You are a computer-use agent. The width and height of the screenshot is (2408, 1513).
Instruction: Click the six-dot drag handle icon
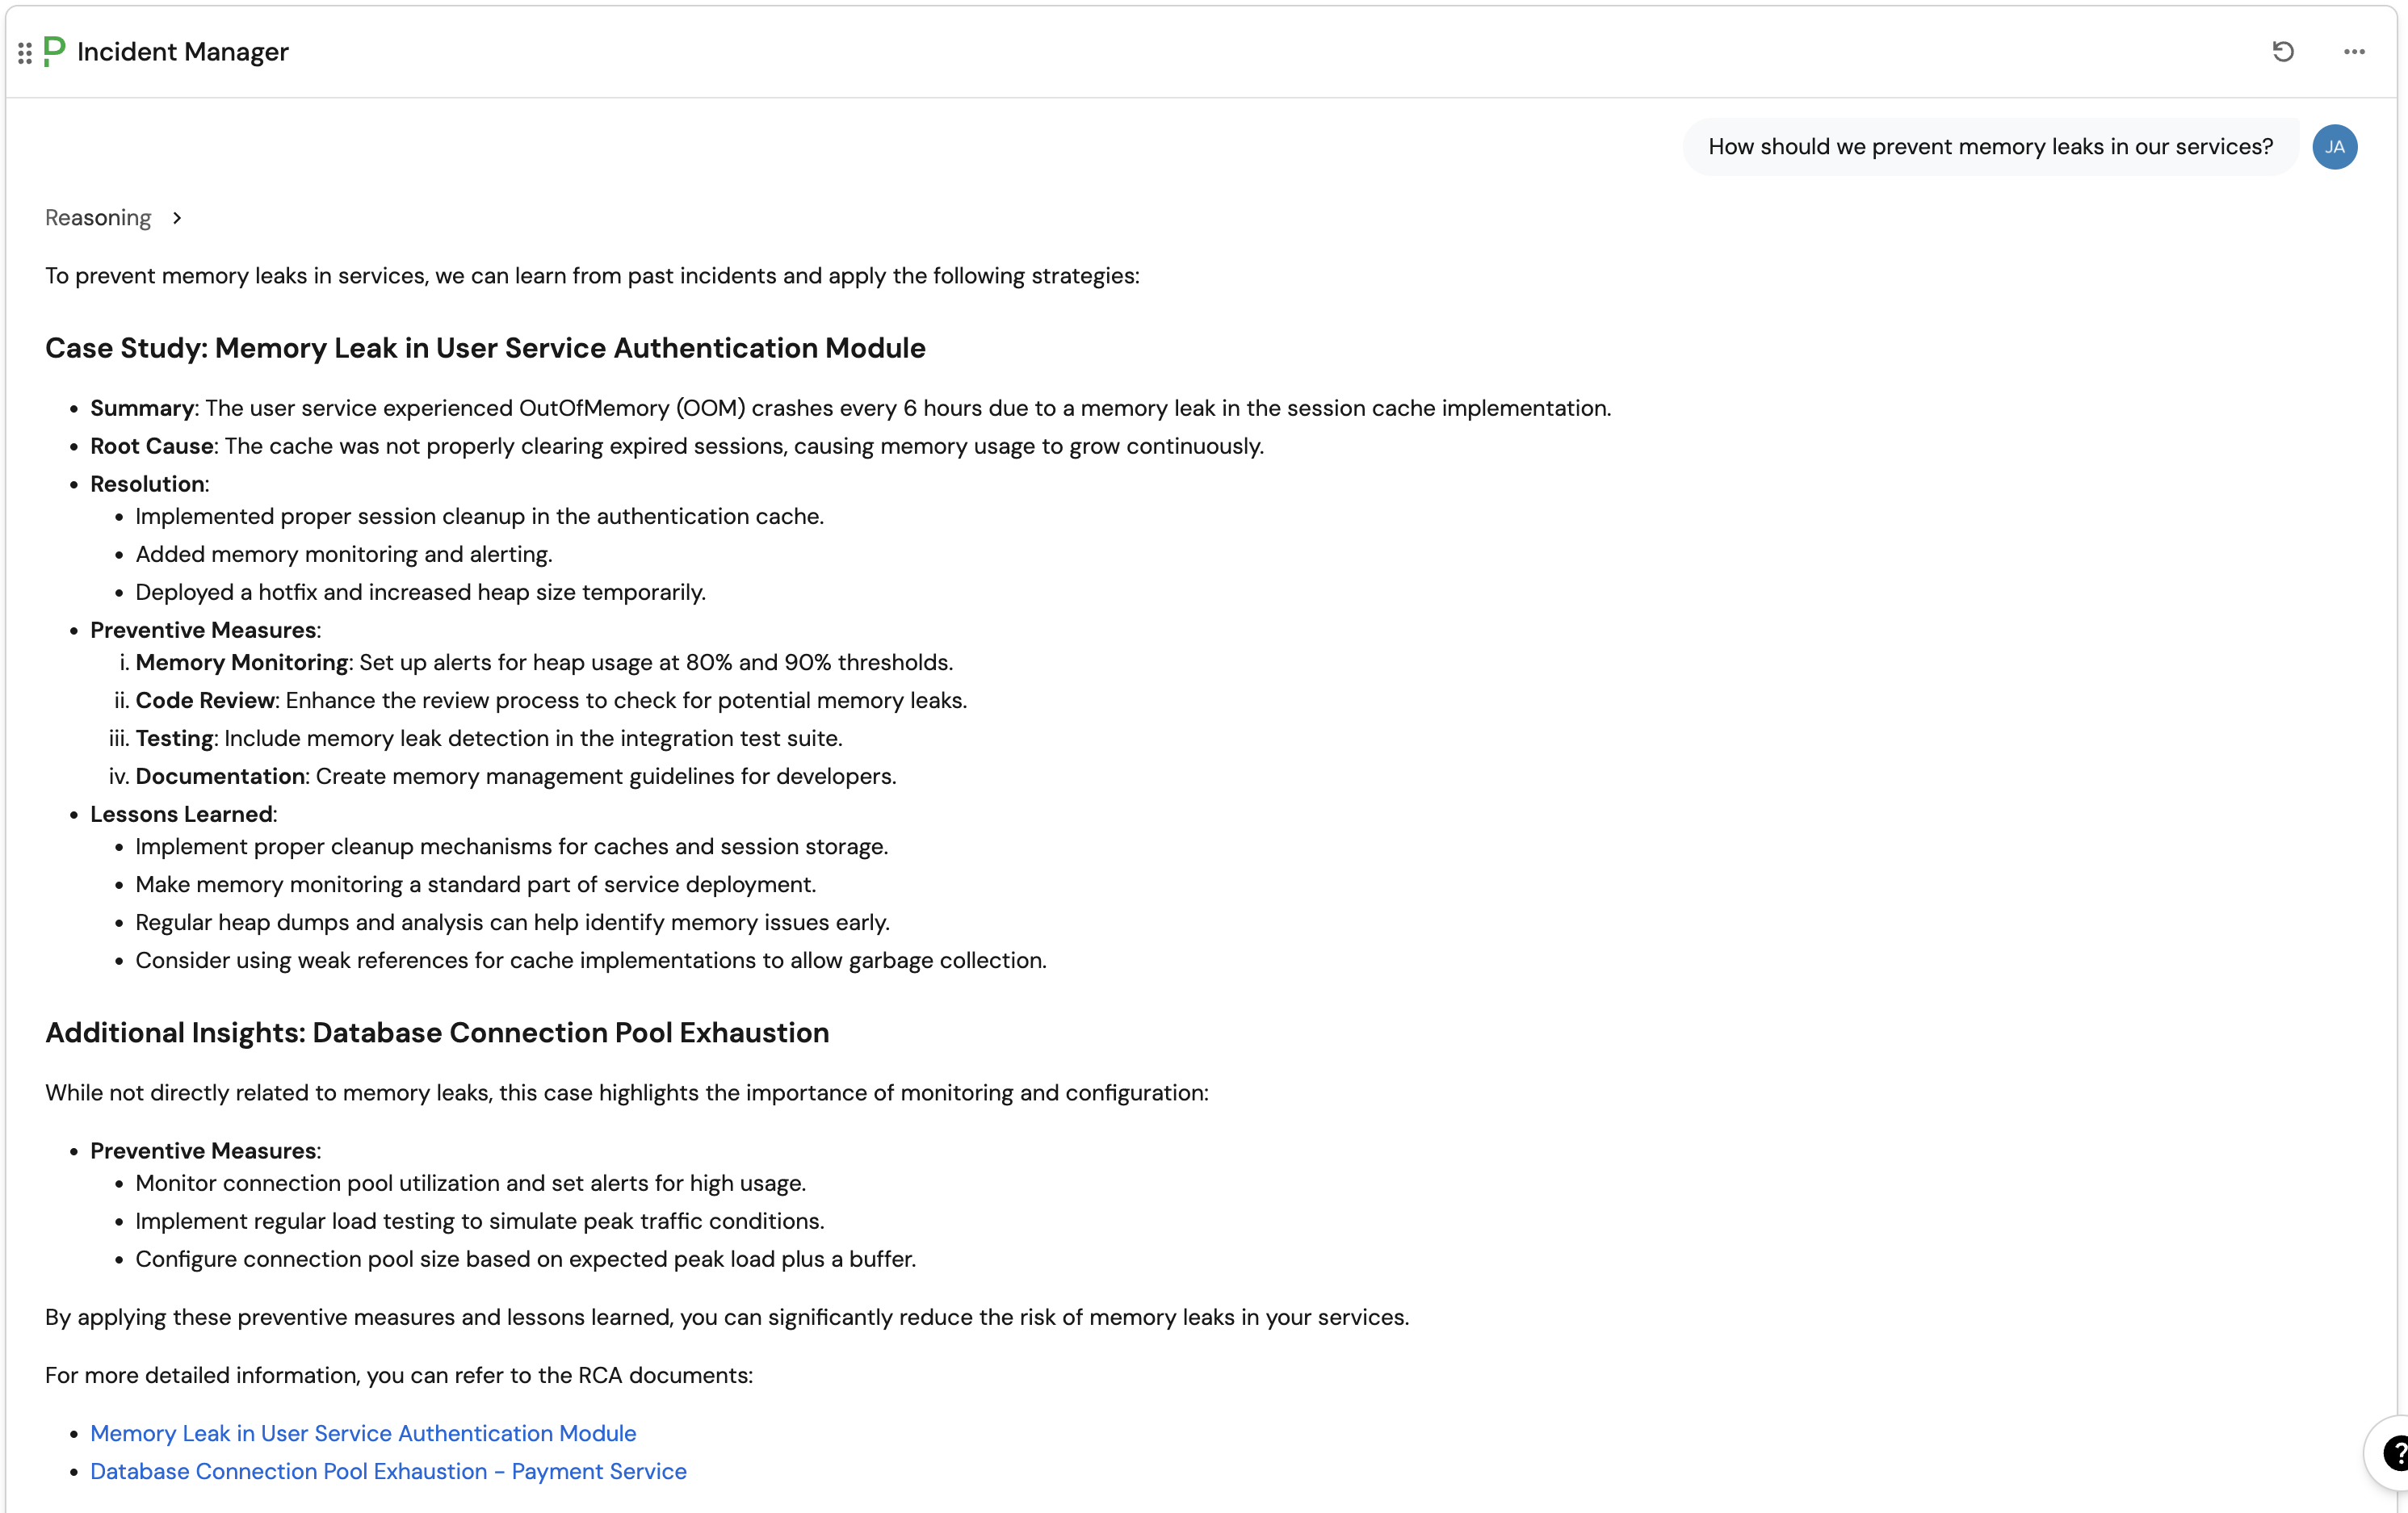[x=25, y=52]
